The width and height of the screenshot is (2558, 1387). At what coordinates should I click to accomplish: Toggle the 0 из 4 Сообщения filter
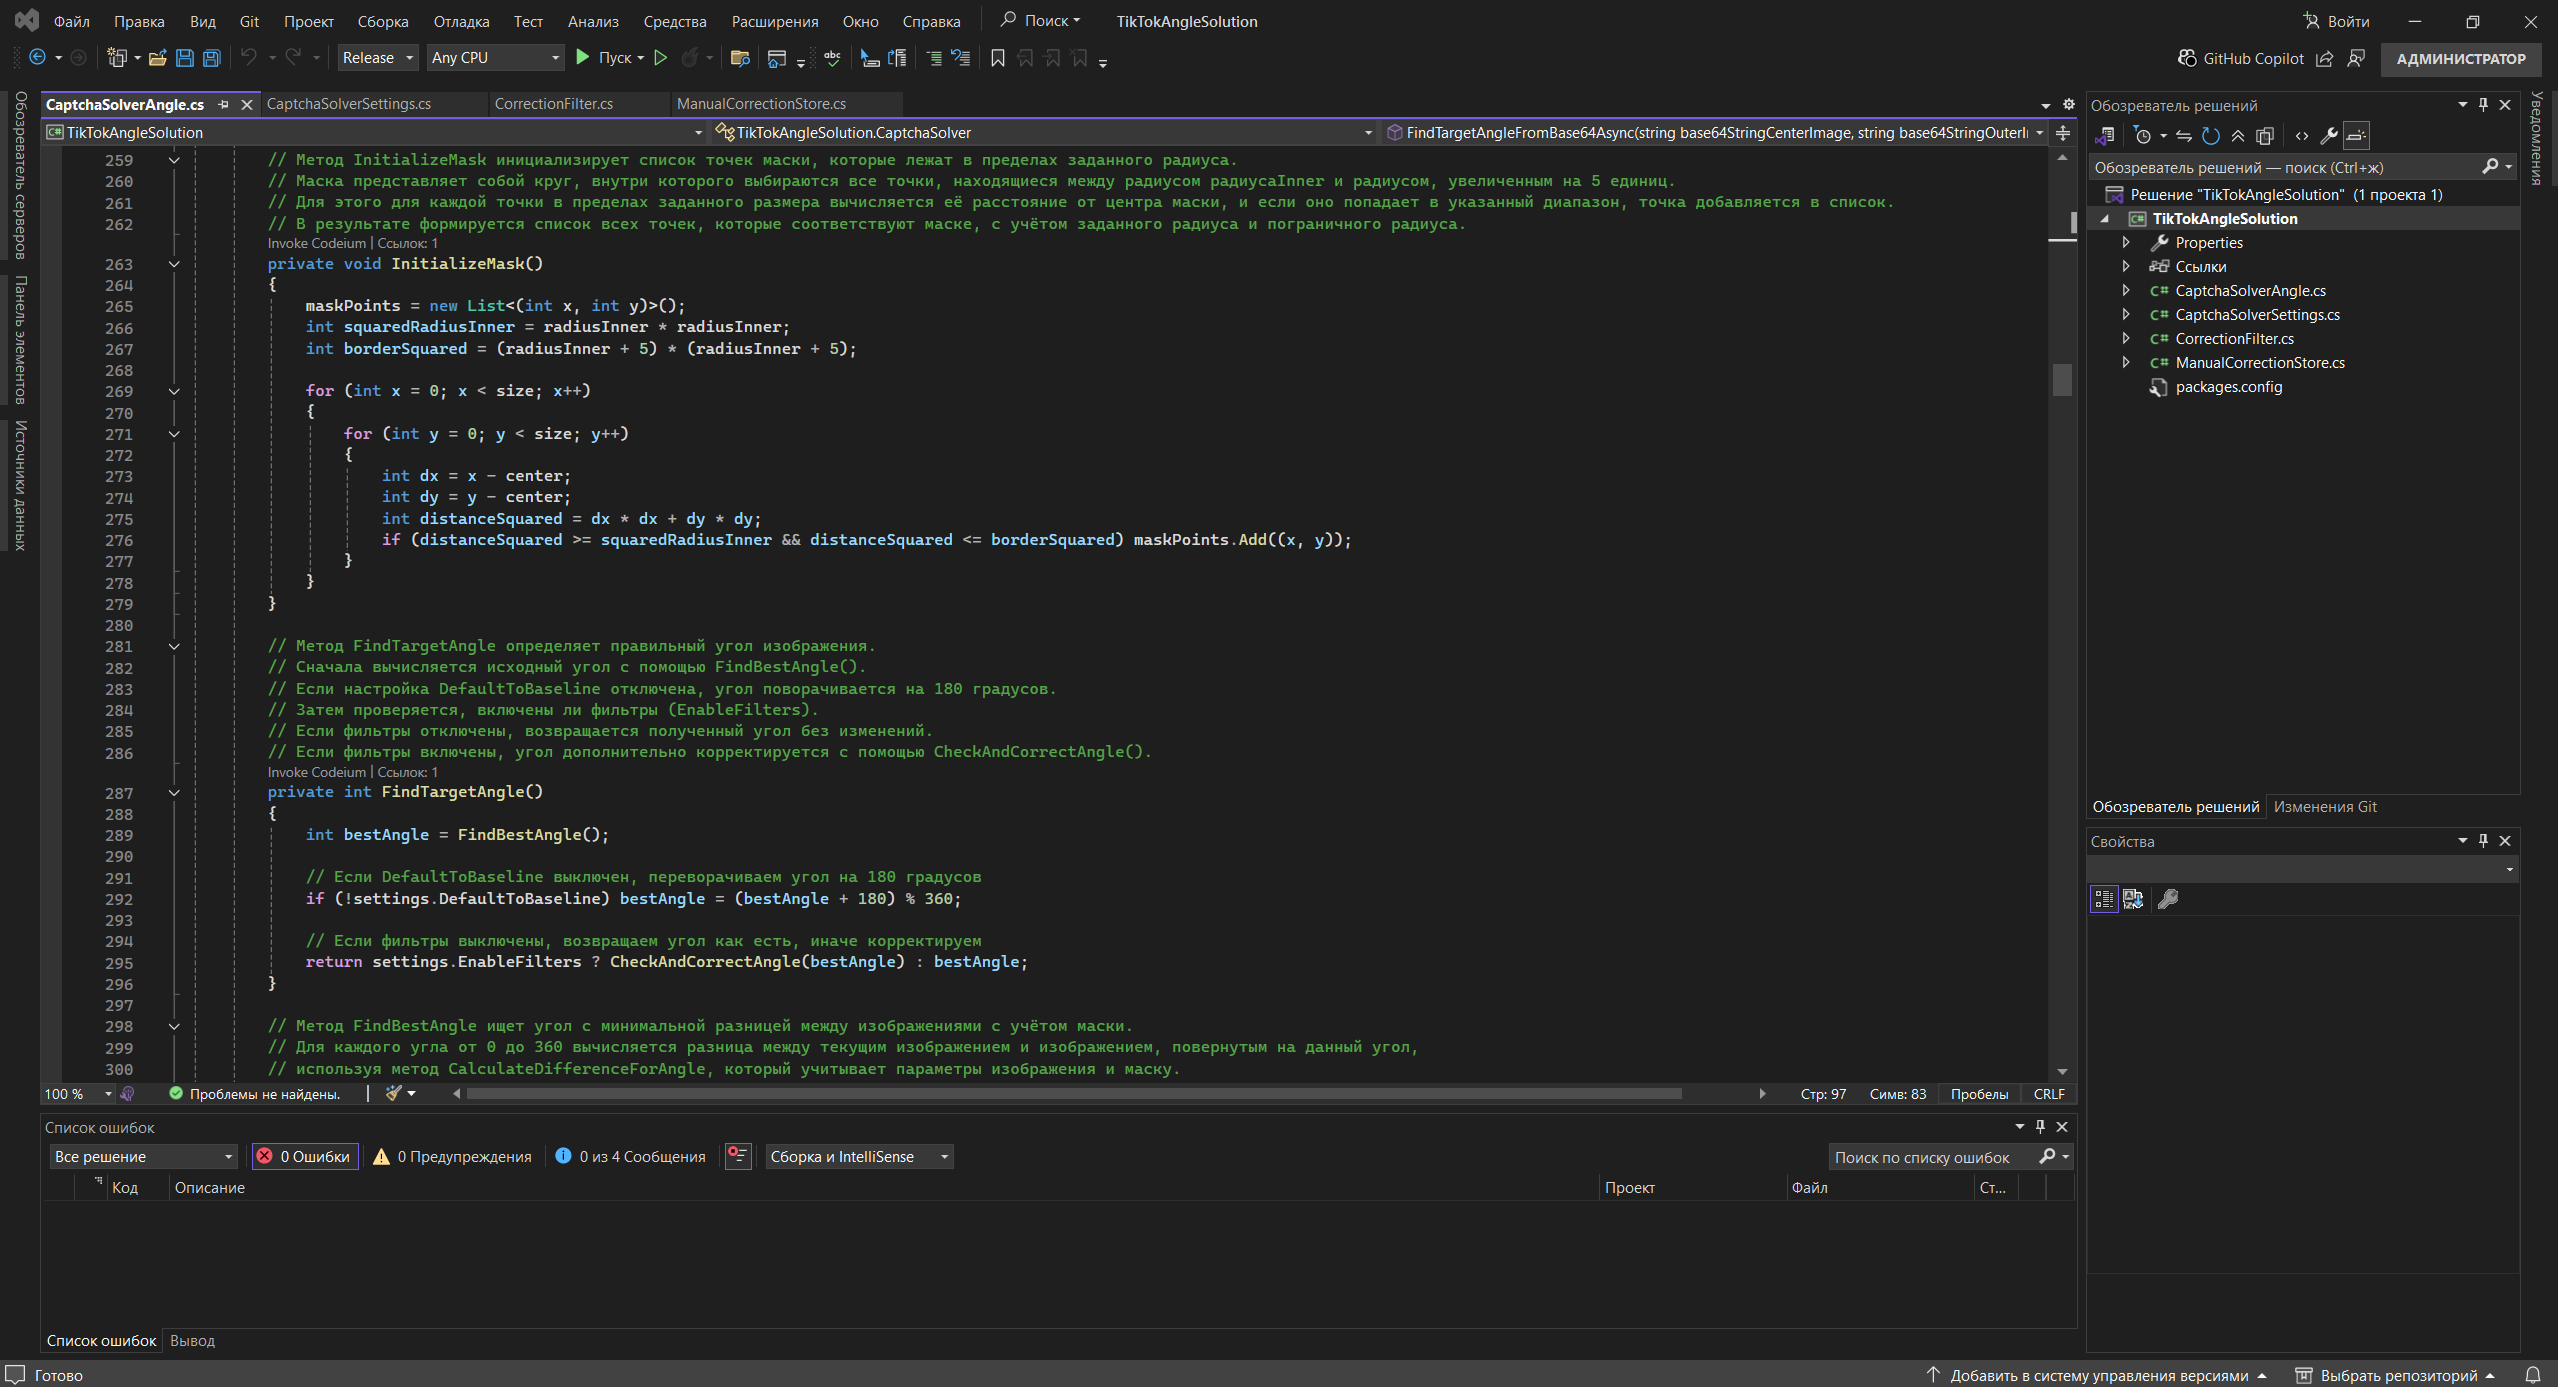[631, 1156]
